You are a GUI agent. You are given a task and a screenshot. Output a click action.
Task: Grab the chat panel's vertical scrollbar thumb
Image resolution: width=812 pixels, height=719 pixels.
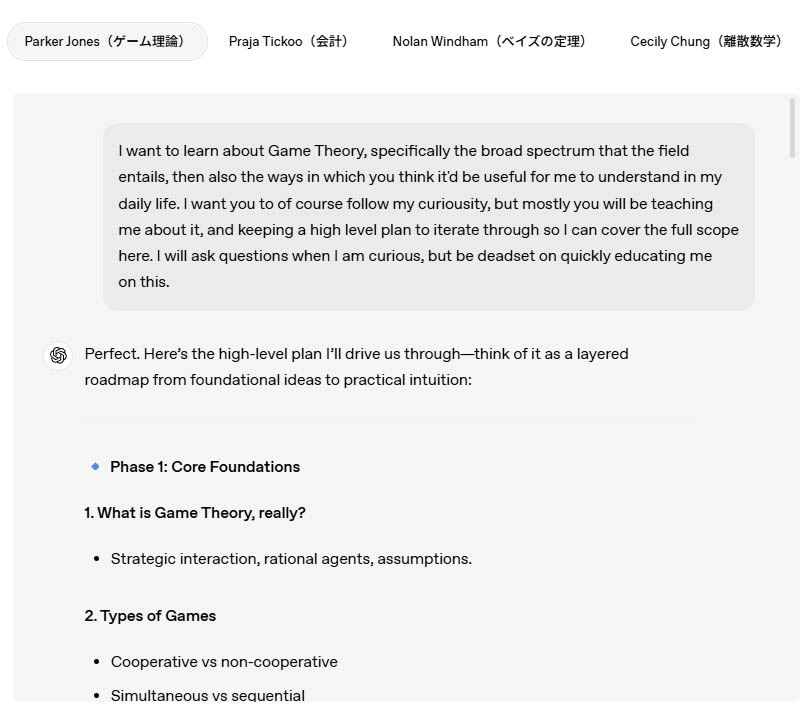[793, 128]
